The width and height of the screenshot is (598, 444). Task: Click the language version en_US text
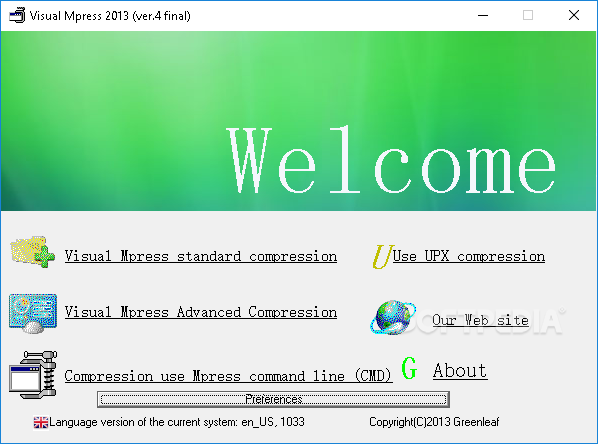[x=177, y=422]
